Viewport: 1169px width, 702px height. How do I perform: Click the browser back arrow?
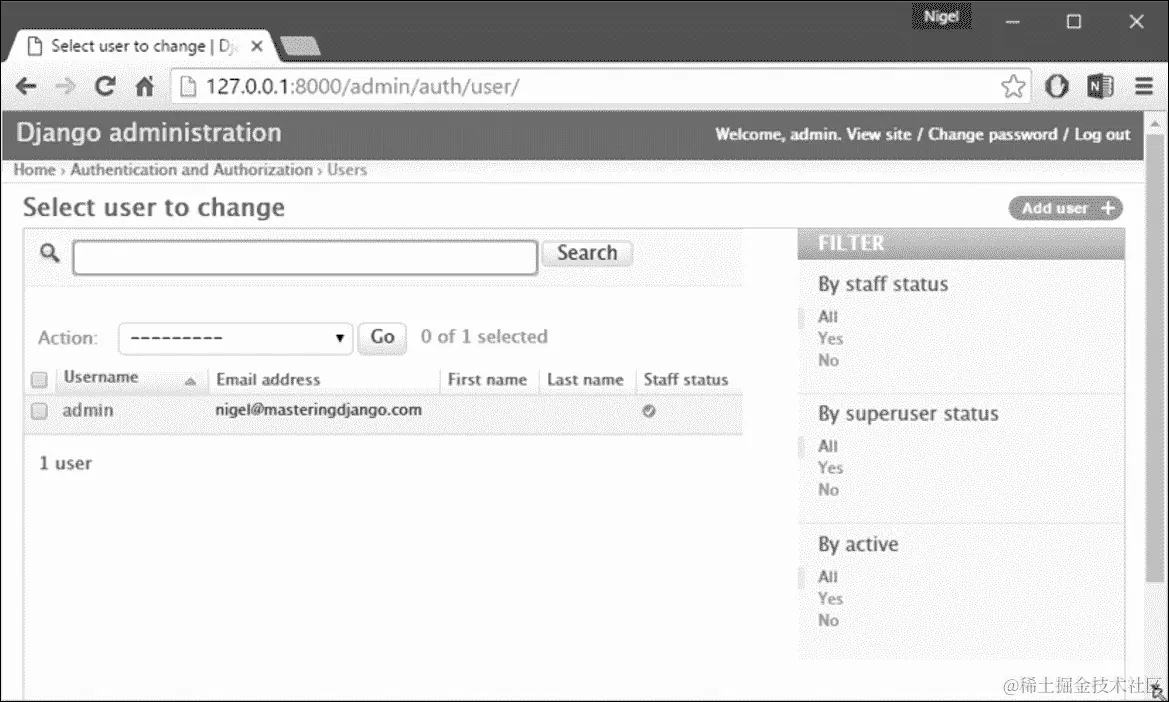pos(26,86)
